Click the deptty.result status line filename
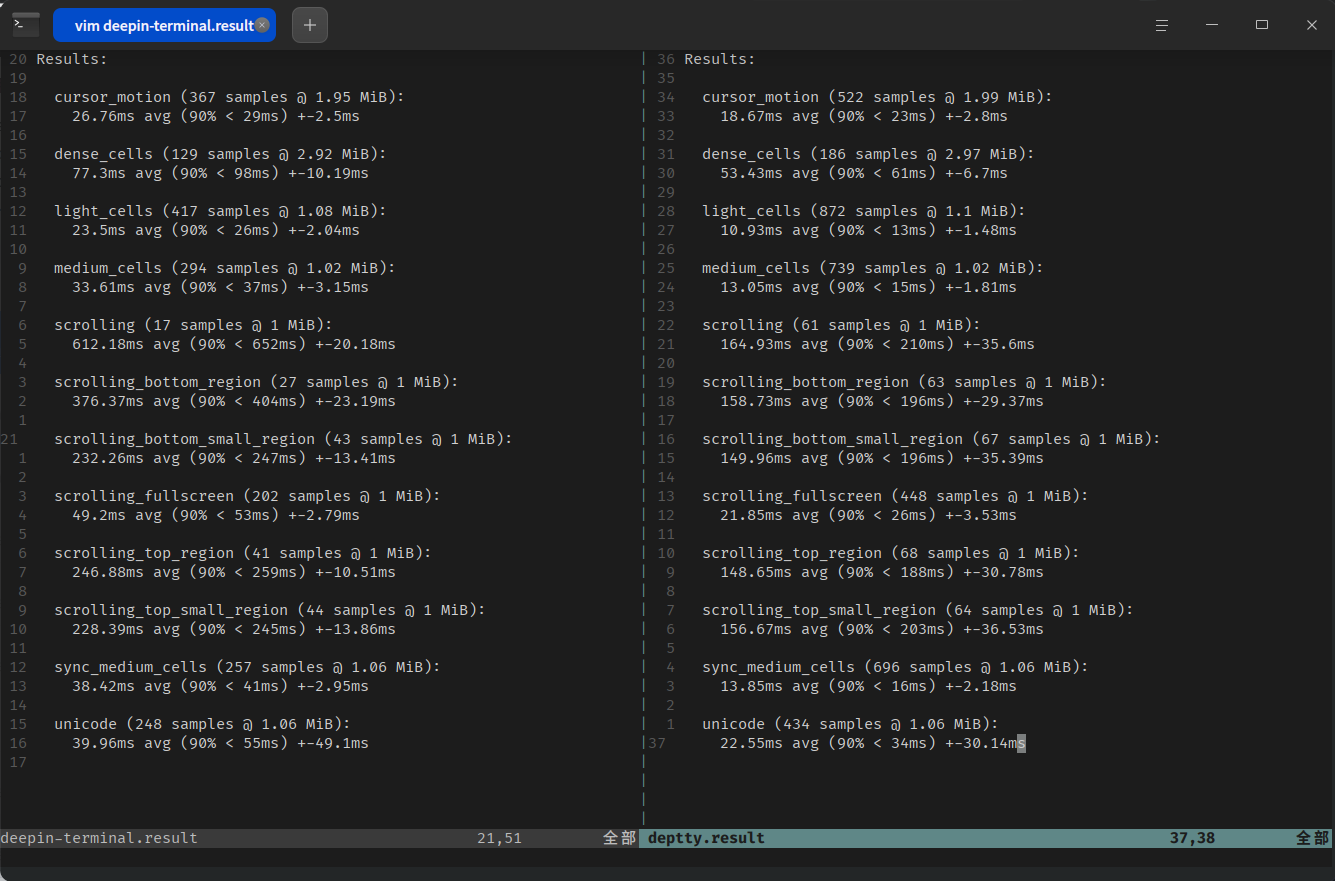1335x881 pixels. pos(706,838)
